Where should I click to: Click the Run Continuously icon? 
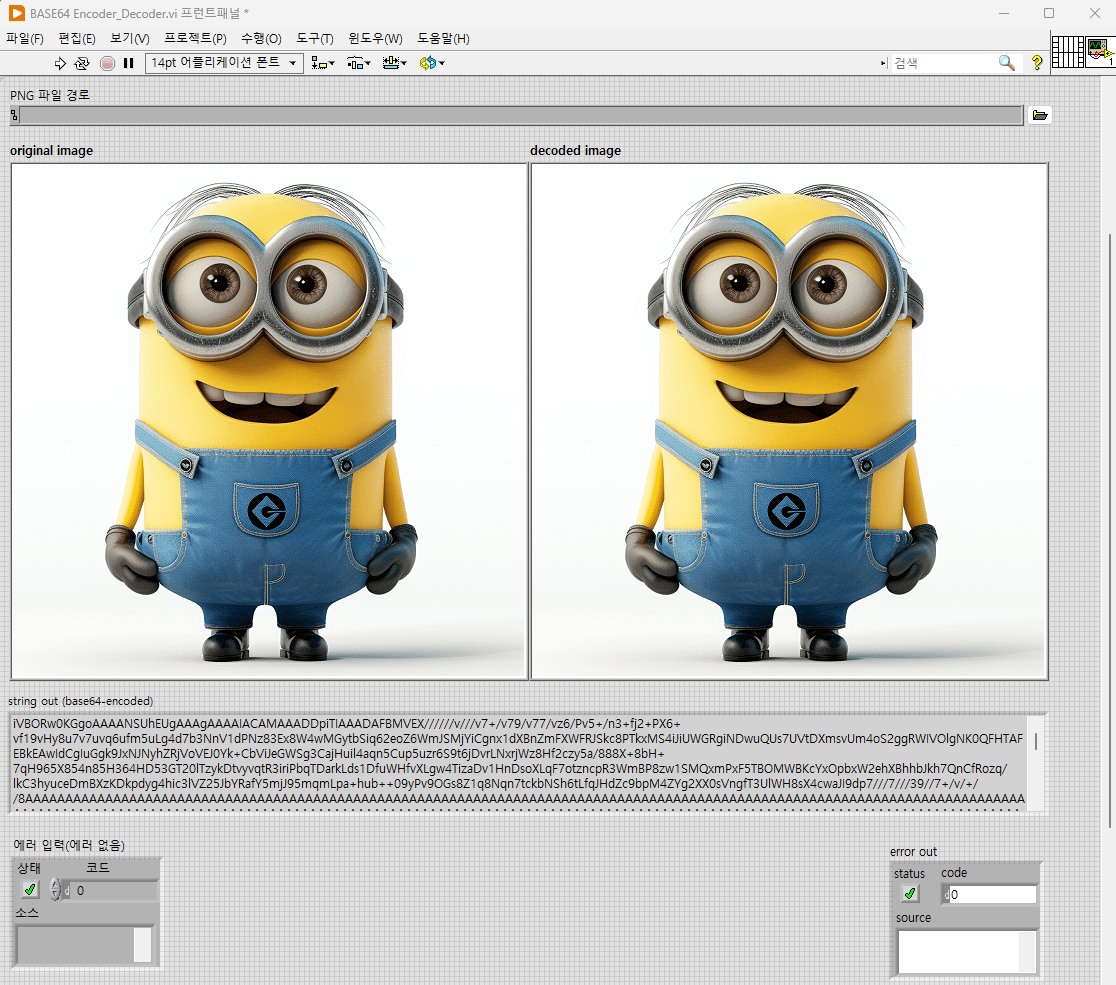[x=83, y=63]
